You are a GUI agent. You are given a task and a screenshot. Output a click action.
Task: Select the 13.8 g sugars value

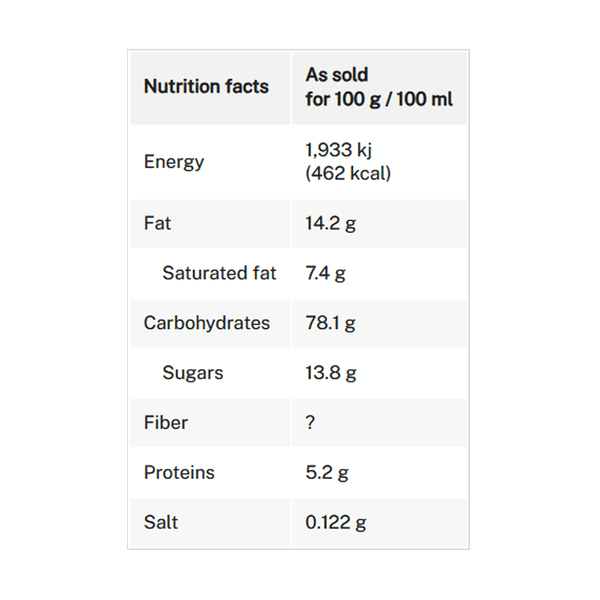coord(331,373)
